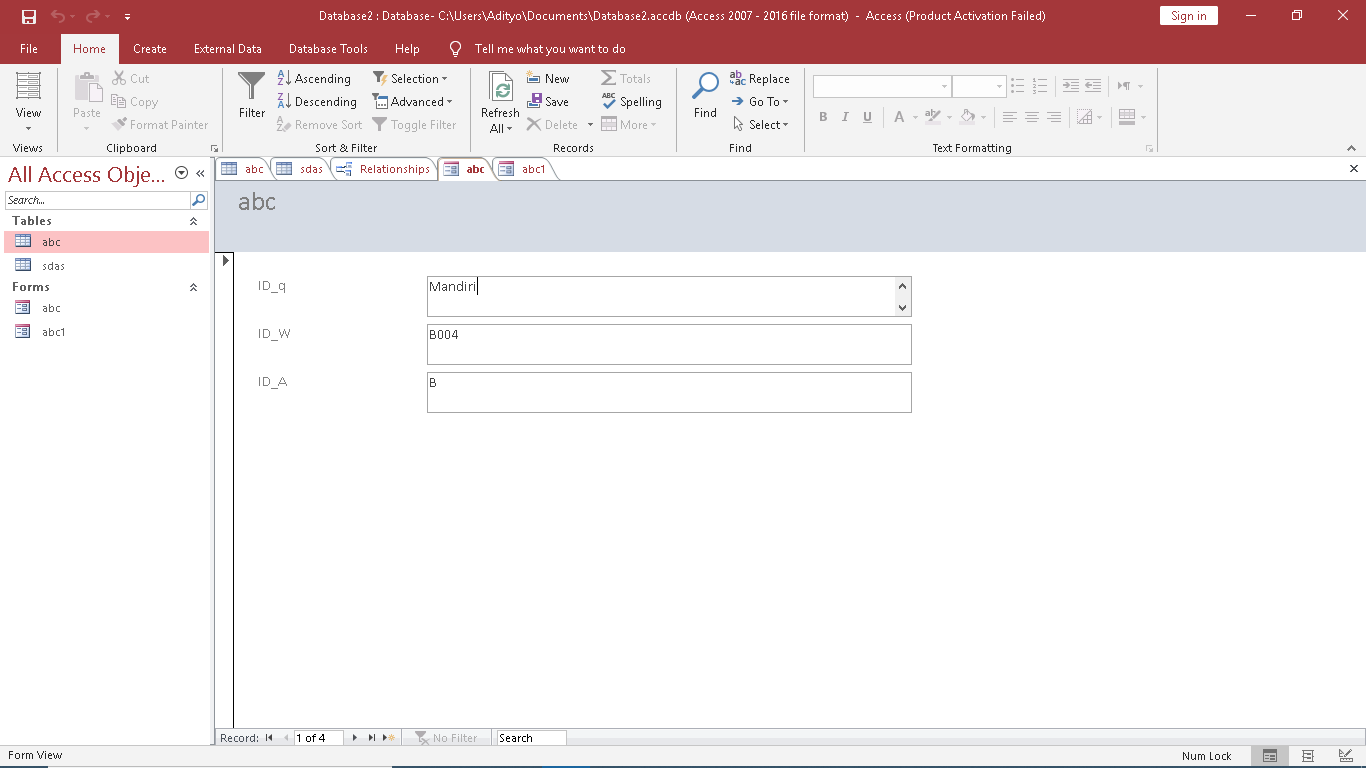Click the ID_W text field
The height and width of the screenshot is (768, 1366).
(x=668, y=344)
